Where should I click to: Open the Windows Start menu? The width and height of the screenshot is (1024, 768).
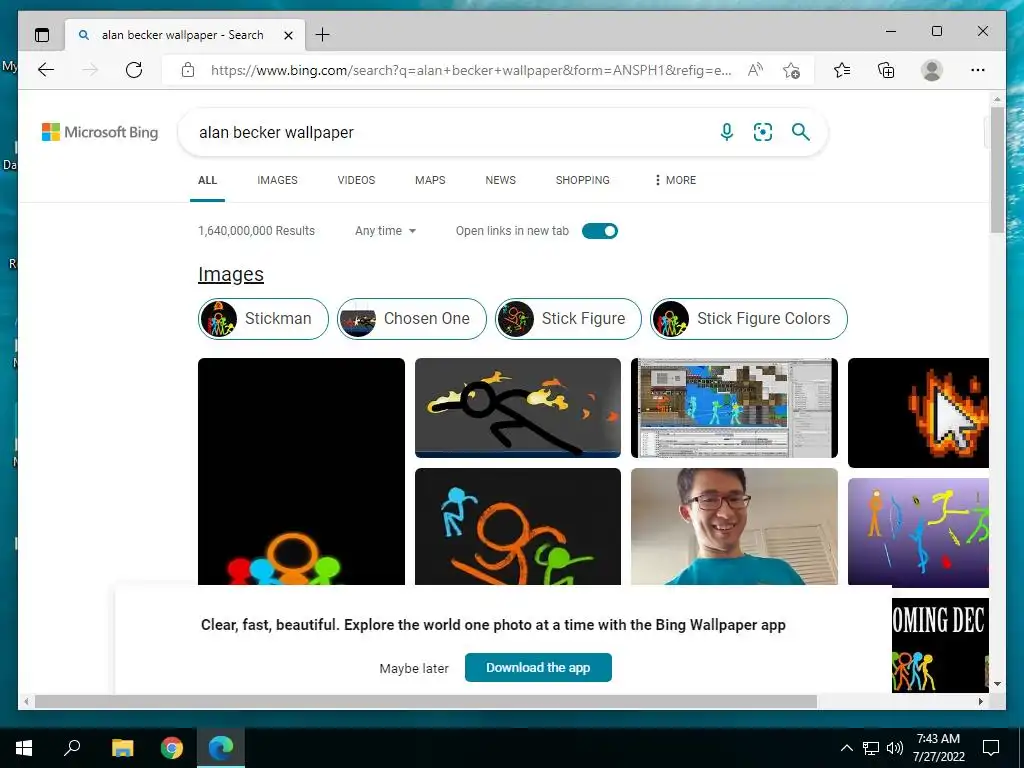click(24, 748)
